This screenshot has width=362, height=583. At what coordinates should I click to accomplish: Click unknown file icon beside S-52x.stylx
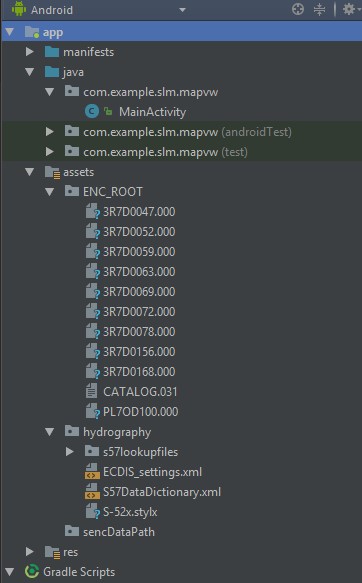93,512
